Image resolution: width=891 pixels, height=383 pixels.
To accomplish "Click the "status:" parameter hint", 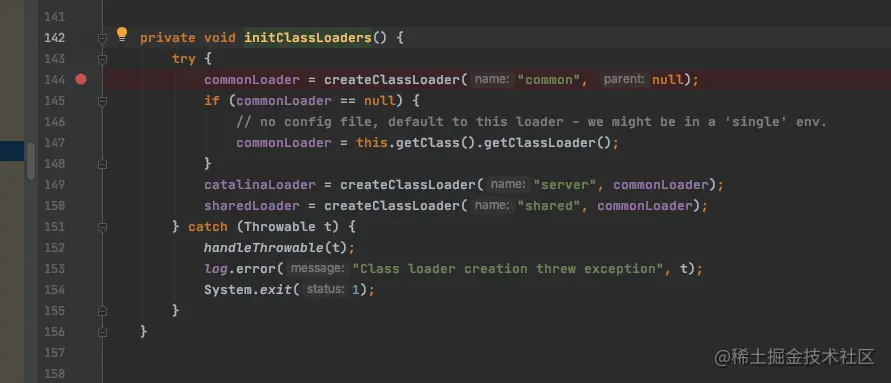I will pyautogui.click(x=325, y=289).
